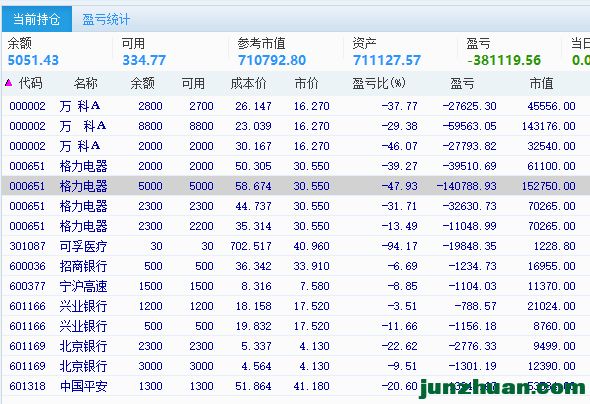This screenshot has width=590, height=404.
Task: Click the 盈亏比(%) column header
Action: 379,83
